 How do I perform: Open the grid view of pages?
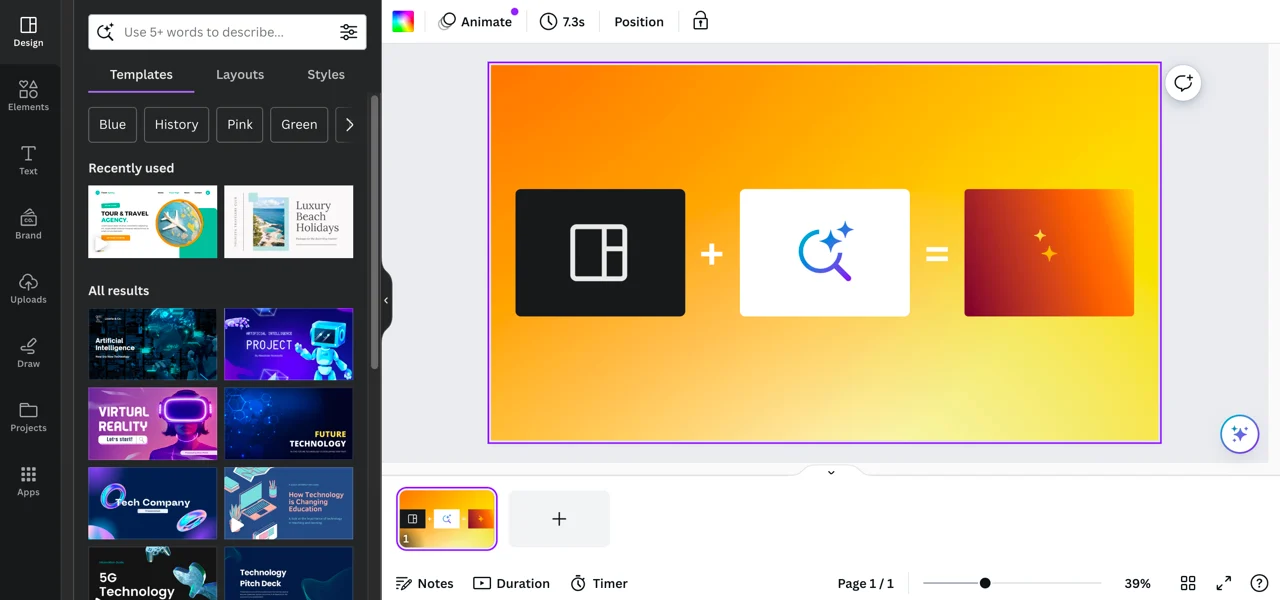1188,583
